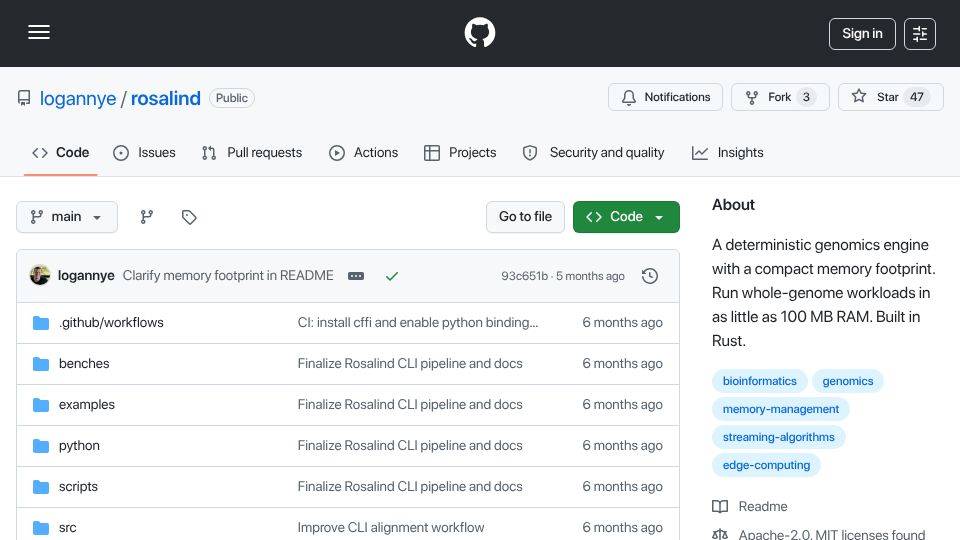
Task: Select the bioinformatics topic tag
Action: point(759,381)
